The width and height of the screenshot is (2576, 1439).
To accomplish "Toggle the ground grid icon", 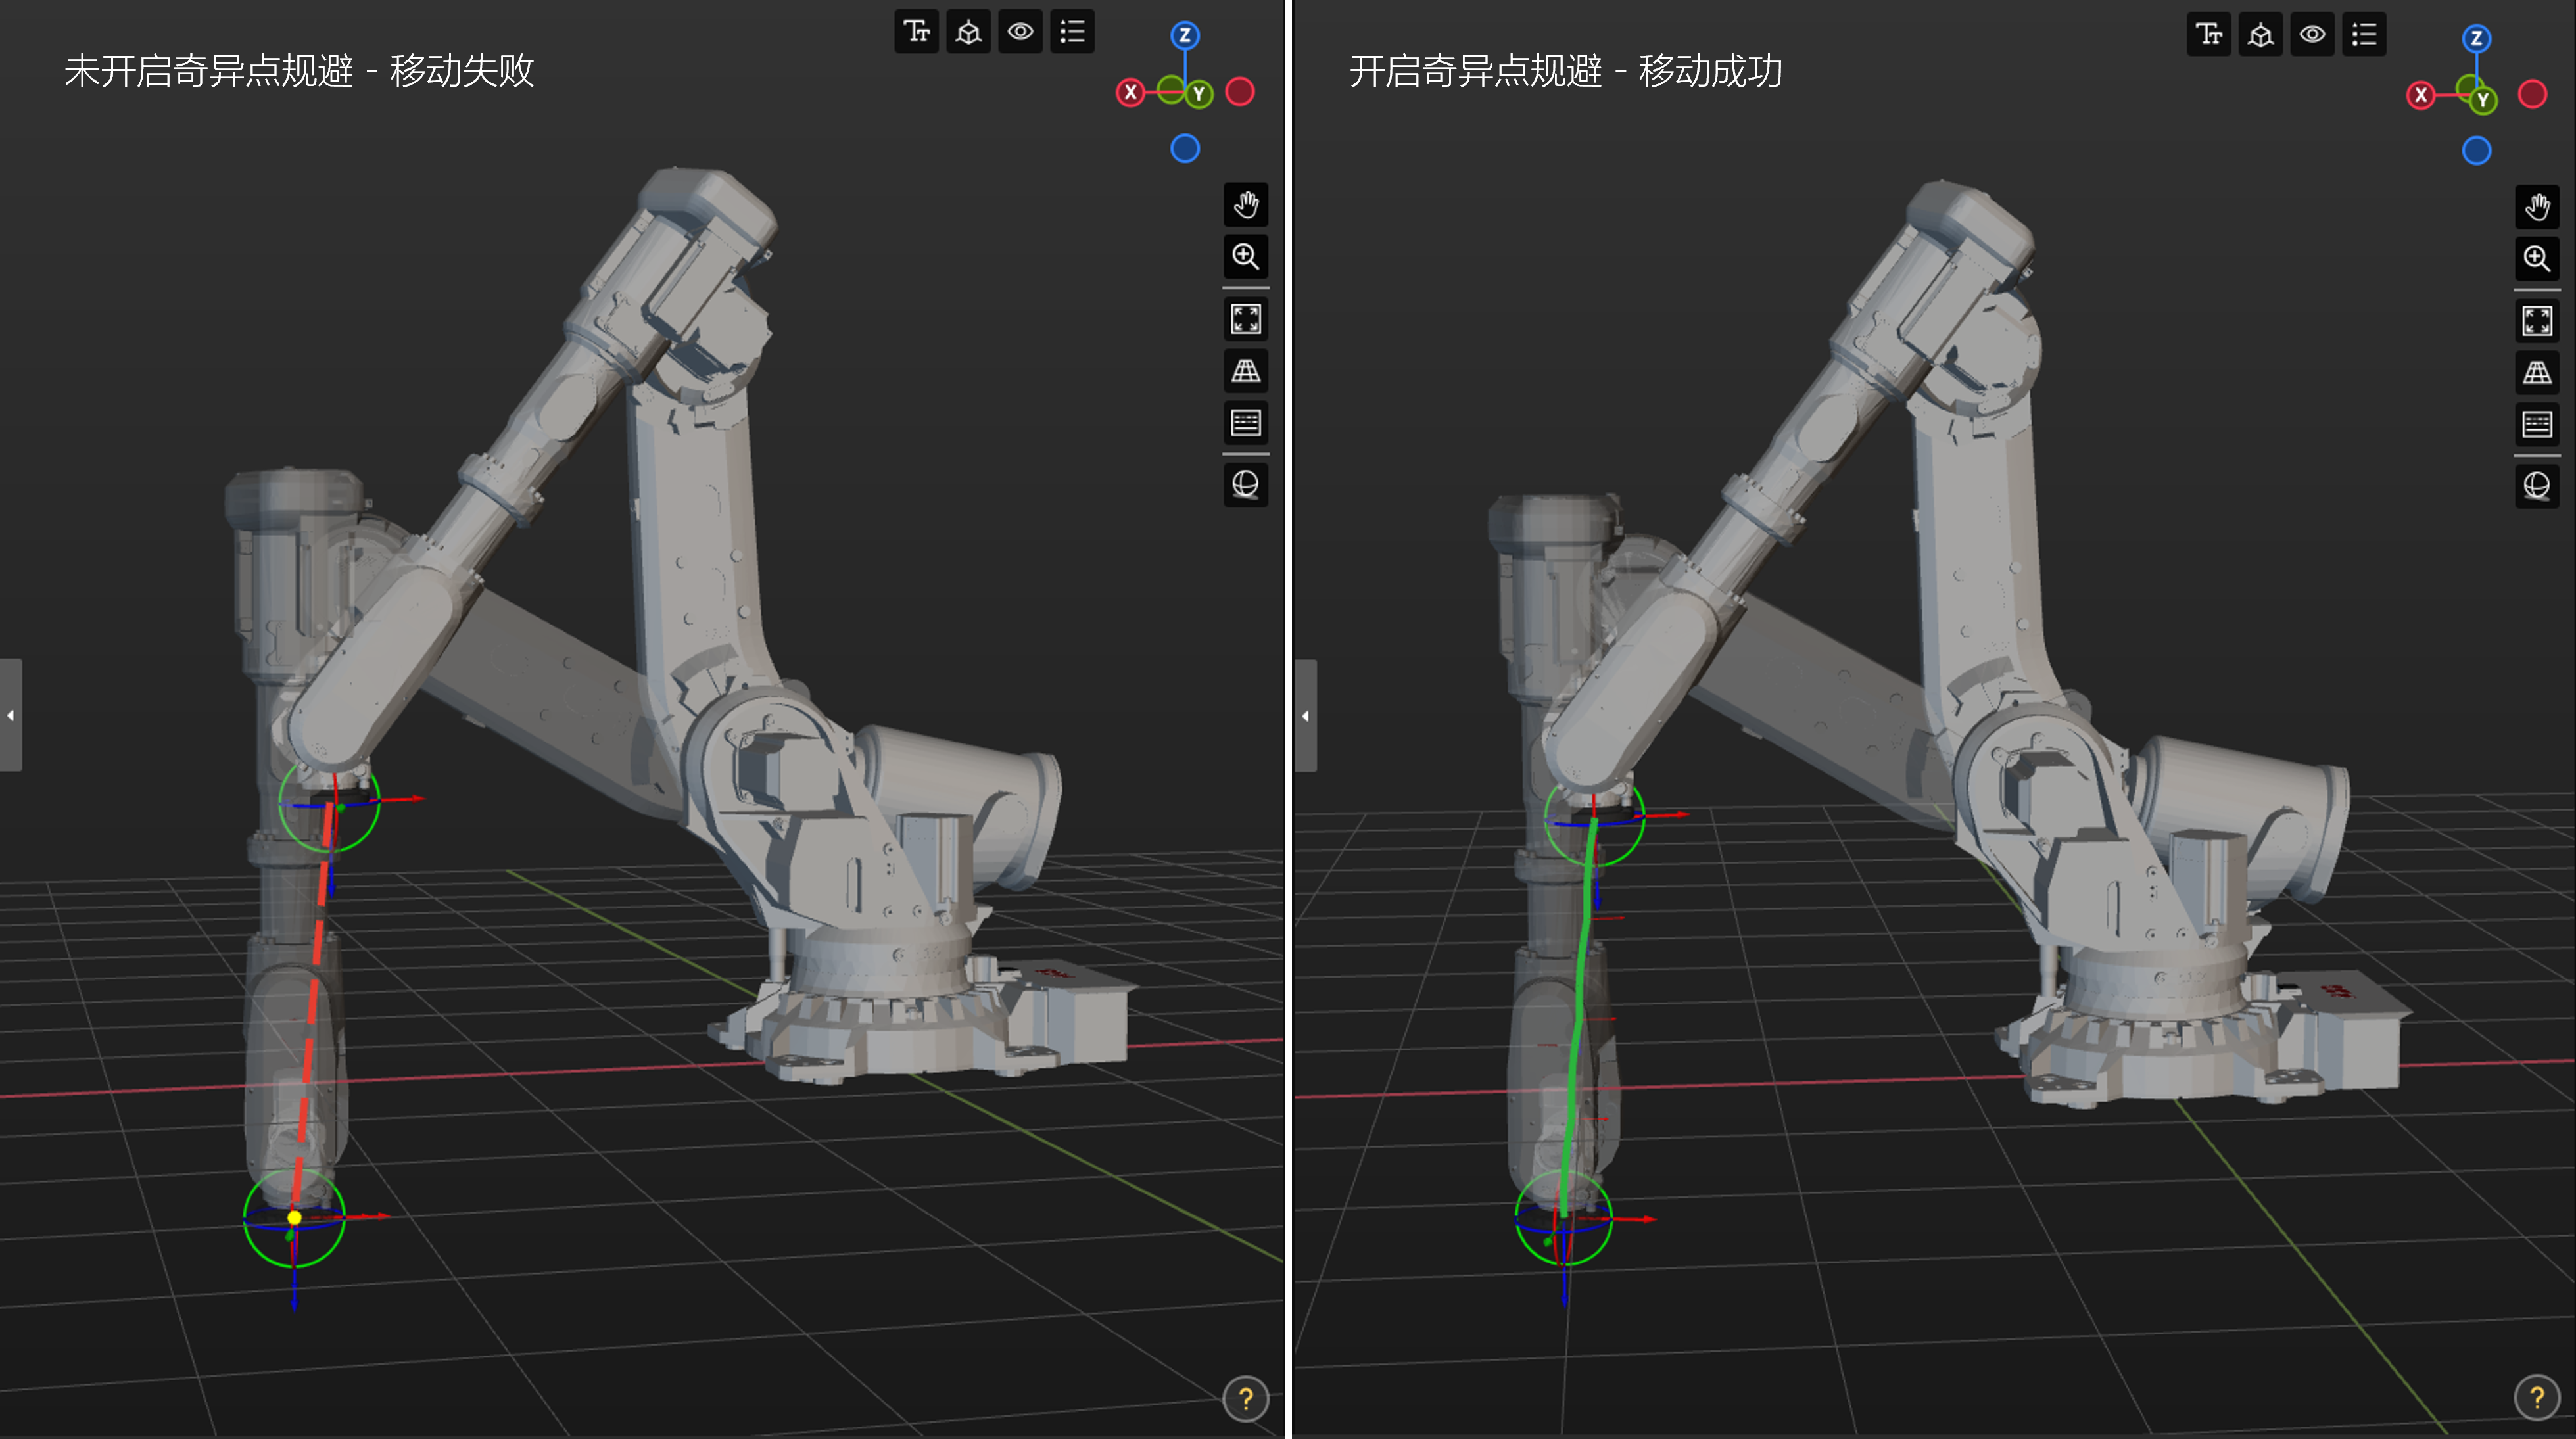I will point(1245,371).
